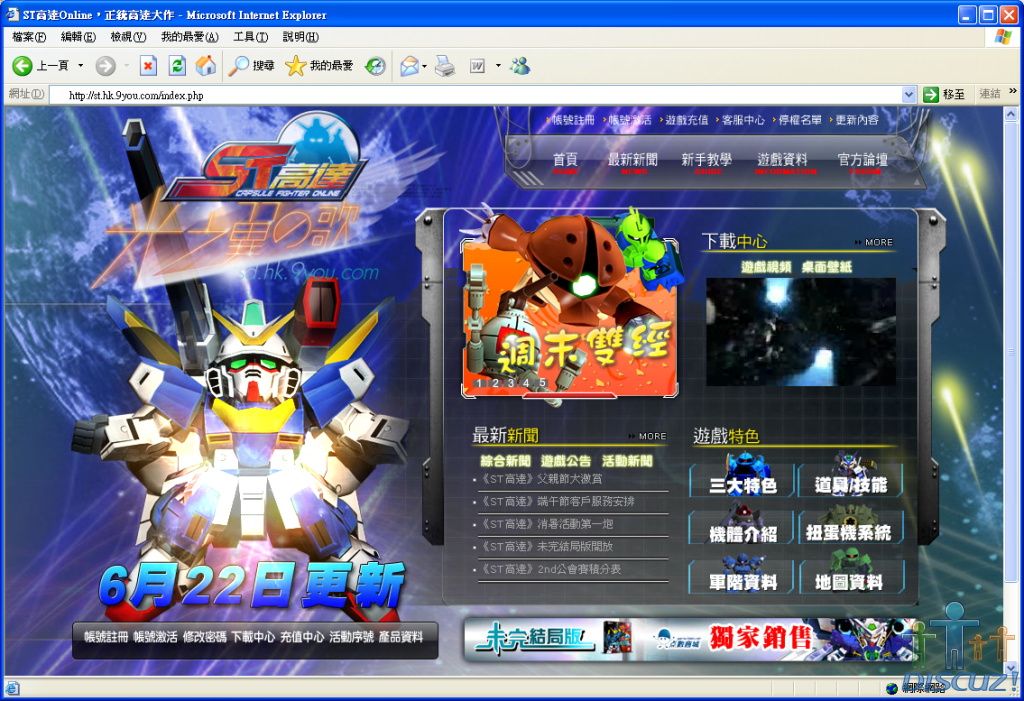This screenshot has height=701, width=1024.
Task: Switch to 活動新聞 news tab
Action: tap(627, 461)
